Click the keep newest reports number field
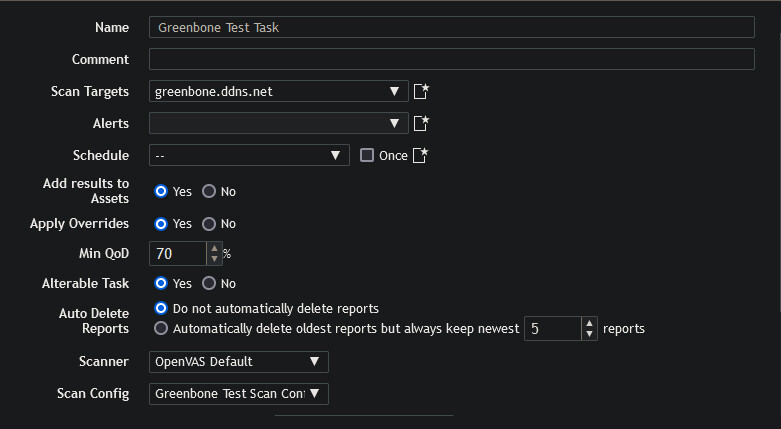The width and height of the screenshot is (781, 429). coord(552,328)
